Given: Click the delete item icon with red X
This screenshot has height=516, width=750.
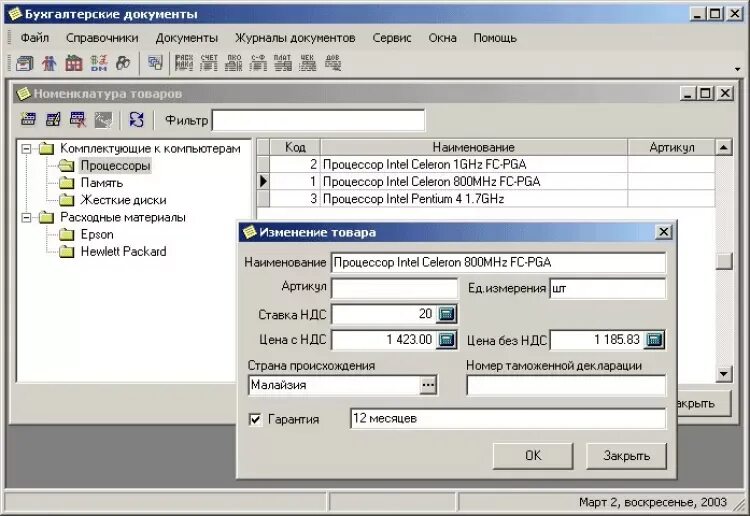Looking at the screenshot, I should tap(77, 120).
